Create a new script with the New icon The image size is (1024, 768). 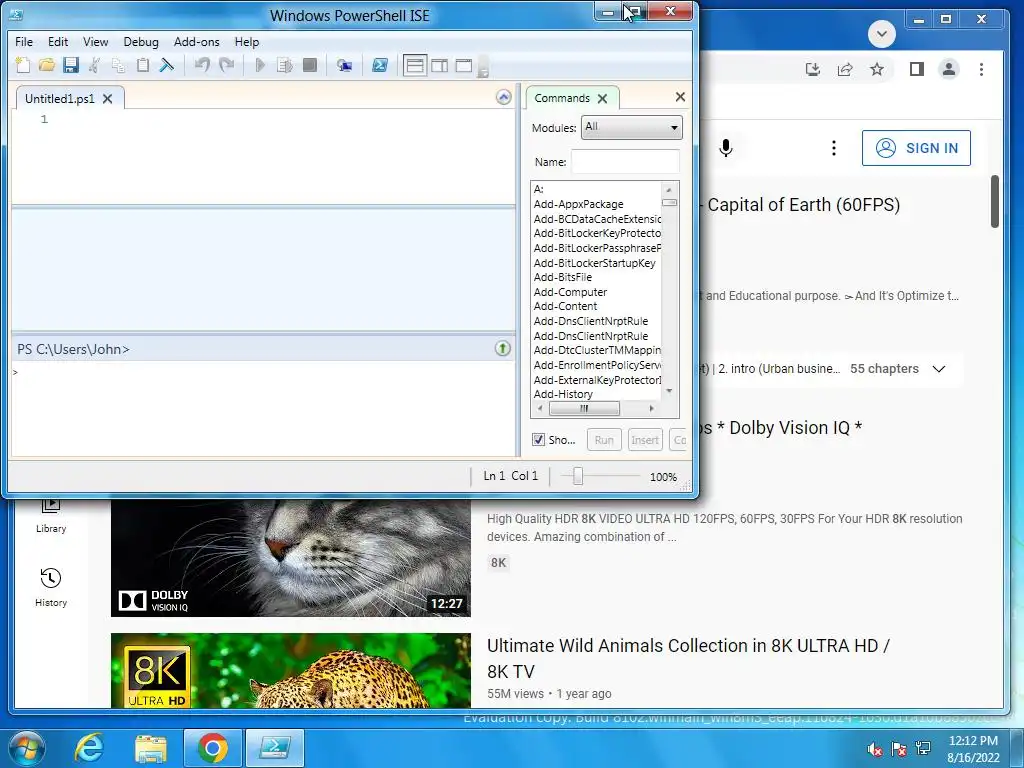tap(23, 65)
